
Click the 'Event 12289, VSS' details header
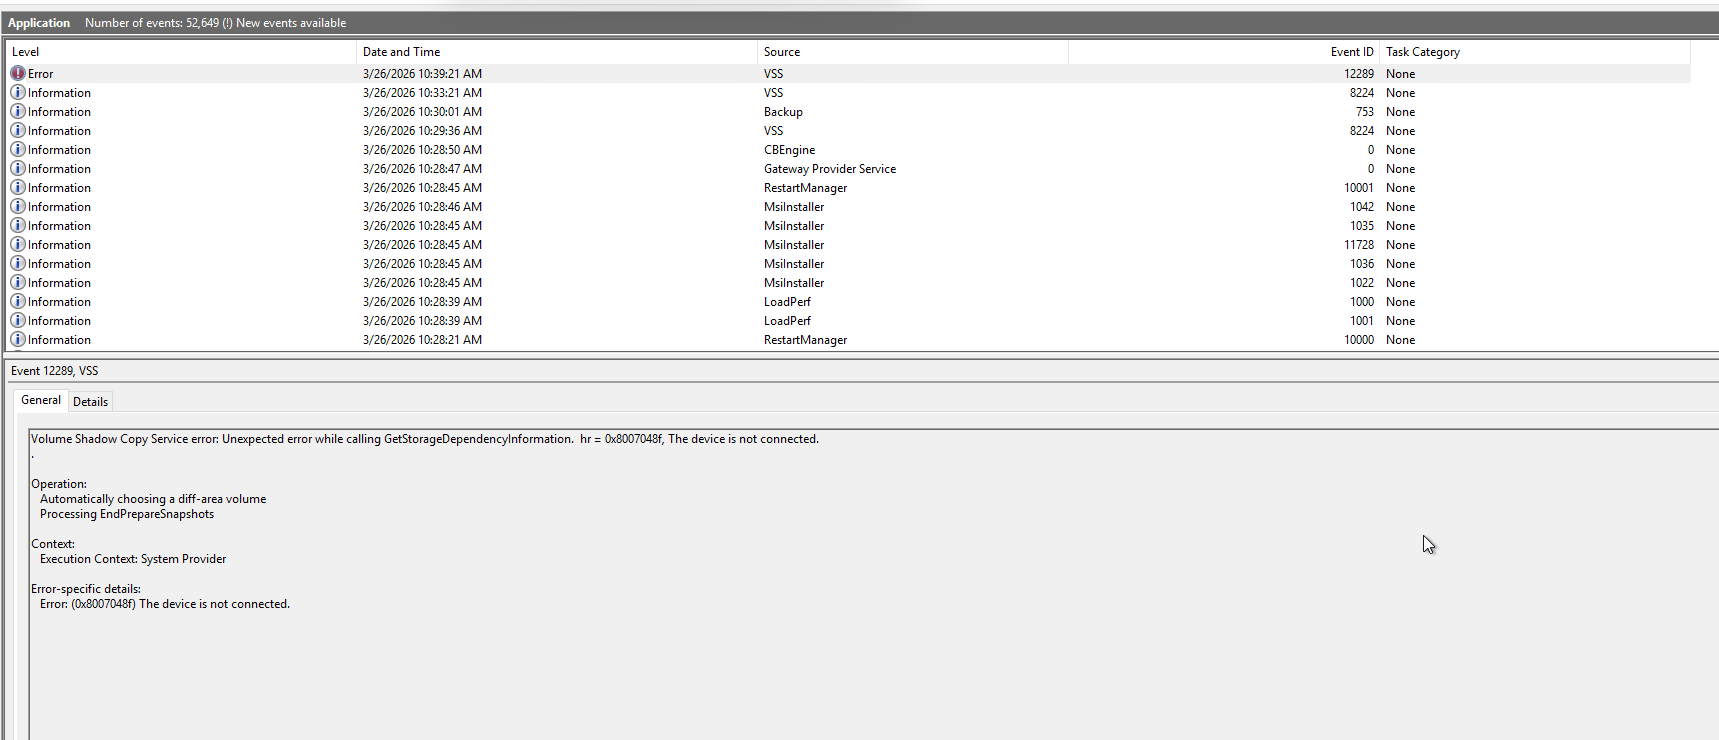[54, 371]
